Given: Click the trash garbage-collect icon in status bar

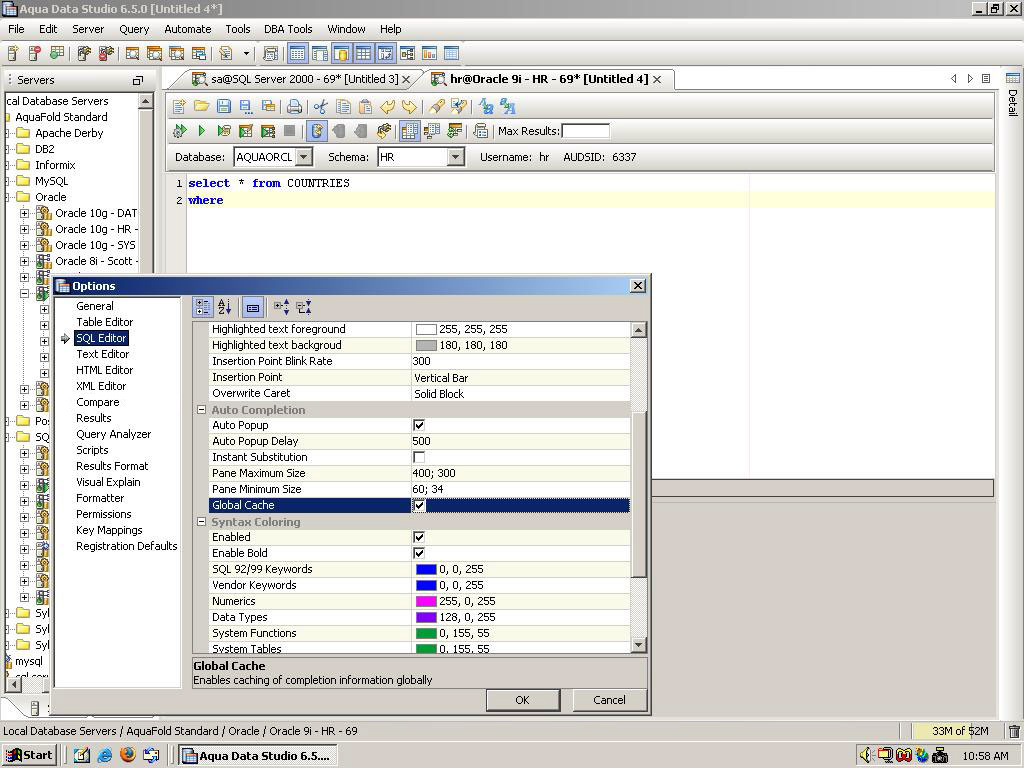Looking at the screenshot, I should point(1014,731).
